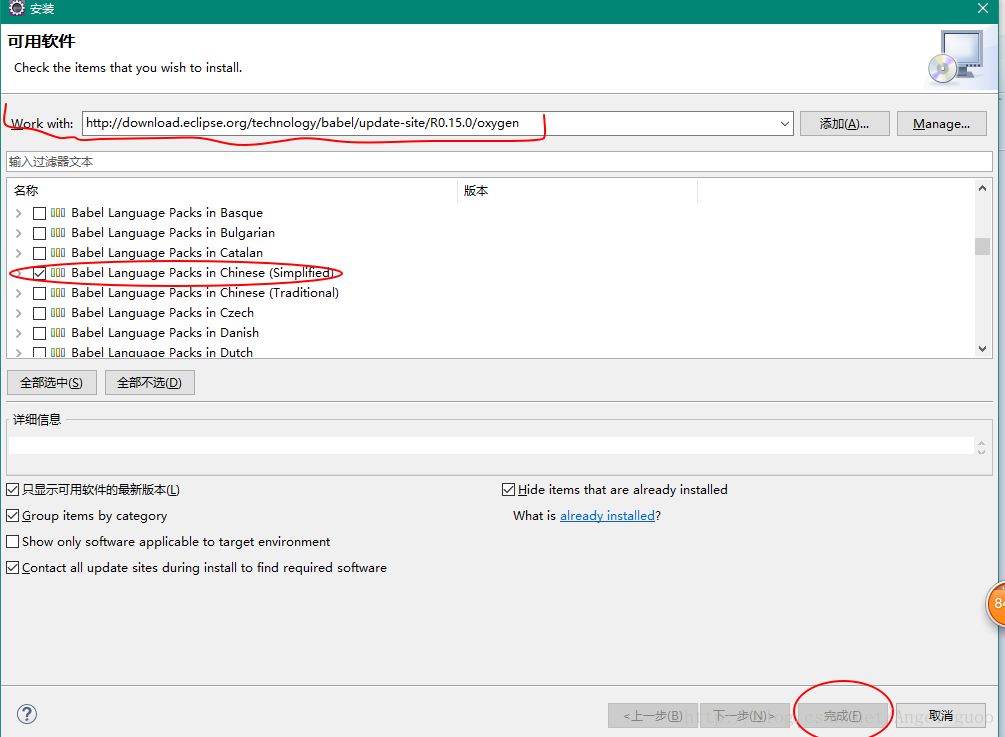Check the Danish language pack checkbox
The height and width of the screenshot is (737, 1005).
(39, 333)
